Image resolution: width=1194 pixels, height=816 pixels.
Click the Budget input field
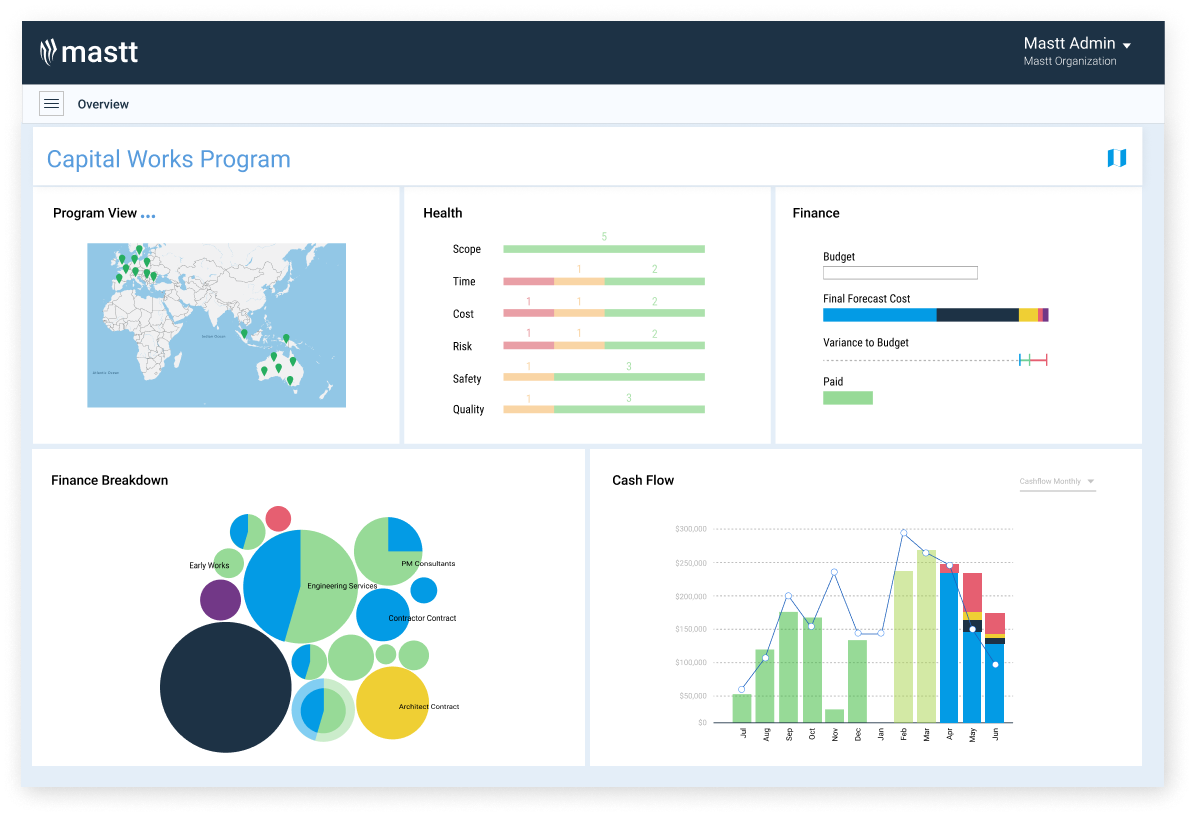pos(899,272)
